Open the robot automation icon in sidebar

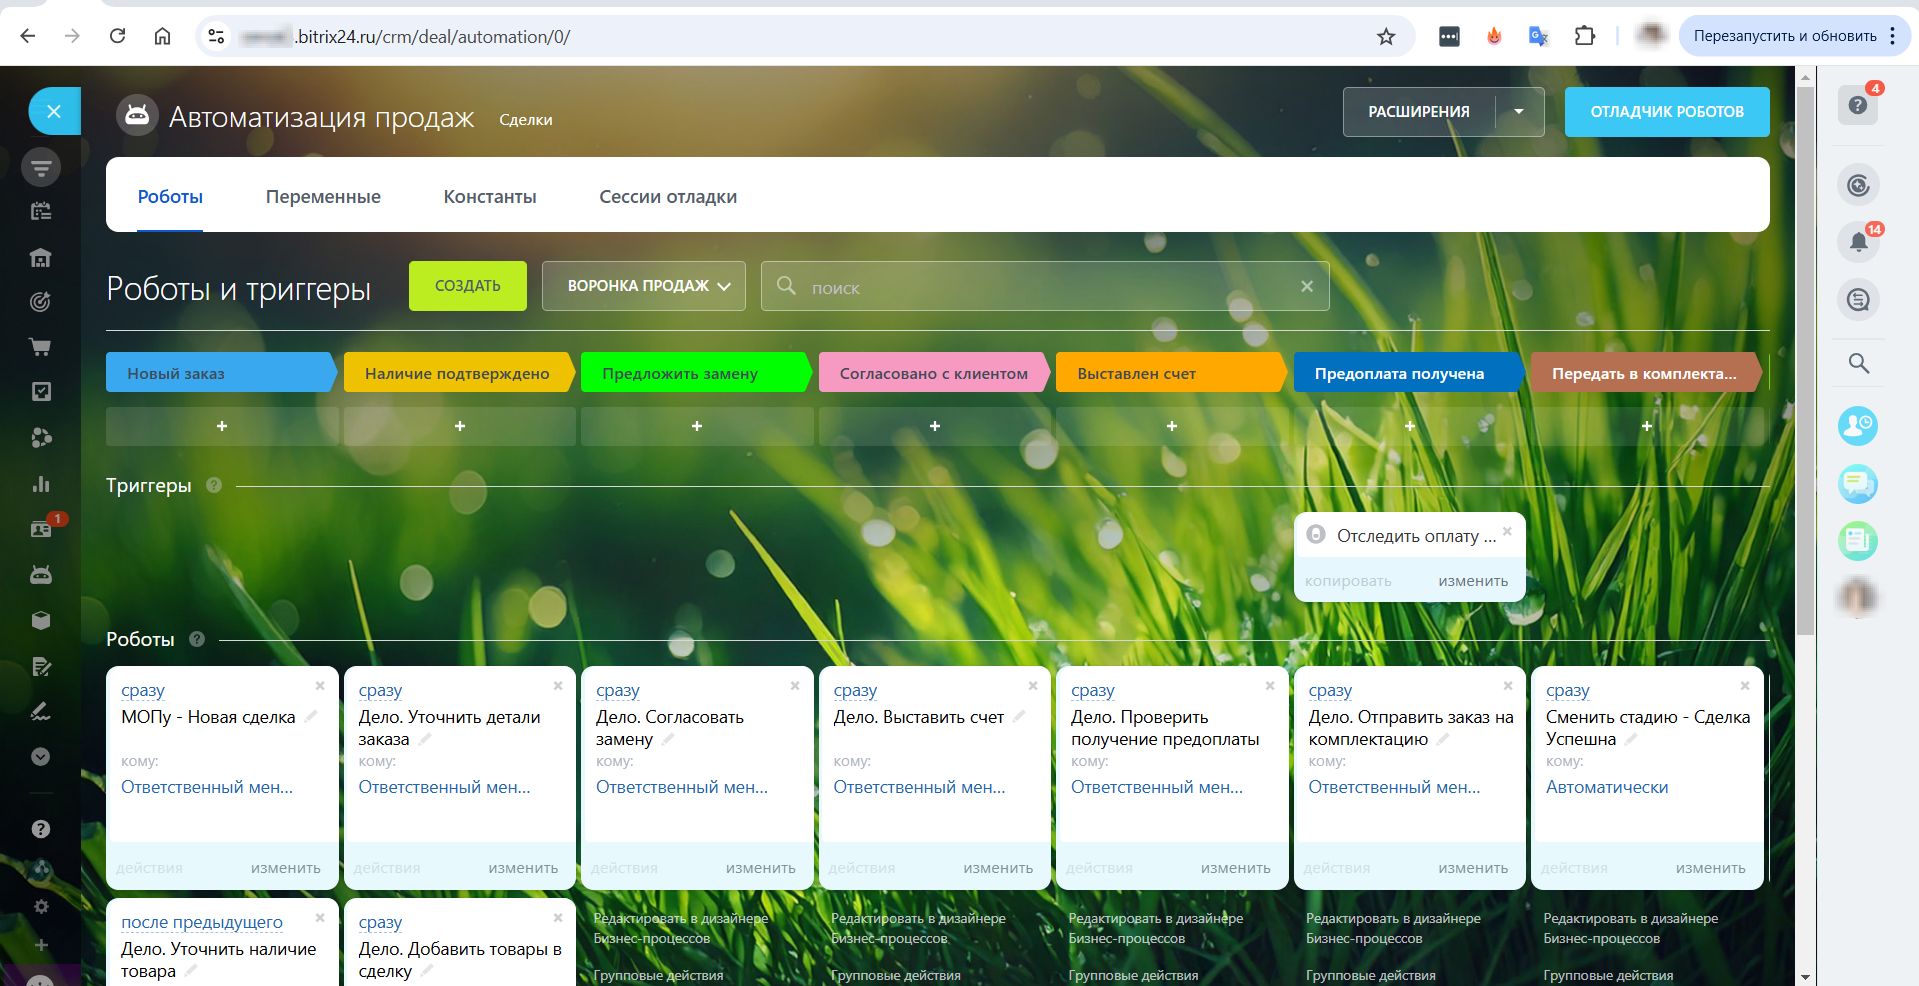click(x=41, y=575)
